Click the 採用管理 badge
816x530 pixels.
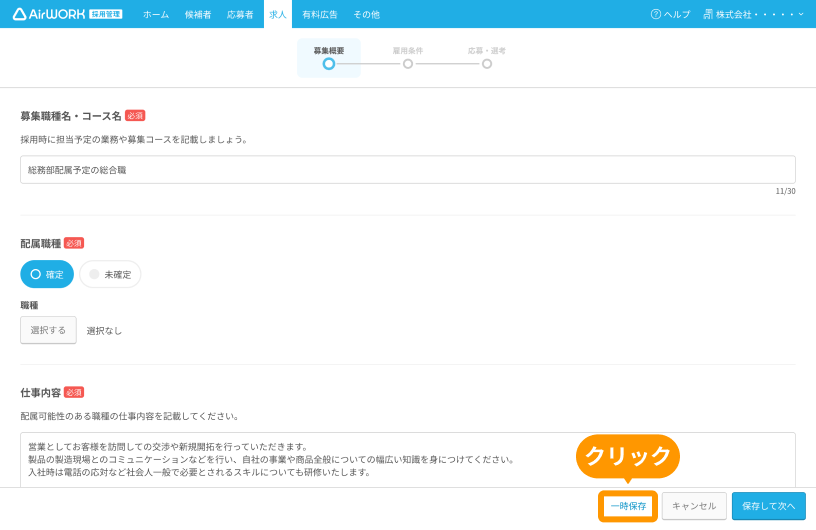click(106, 14)
